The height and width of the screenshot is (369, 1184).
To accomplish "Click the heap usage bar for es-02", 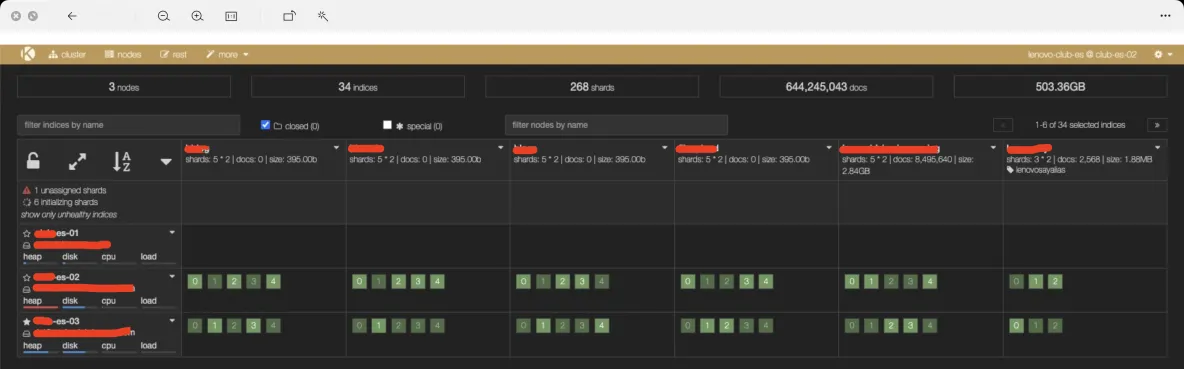I will pos(41,308).
